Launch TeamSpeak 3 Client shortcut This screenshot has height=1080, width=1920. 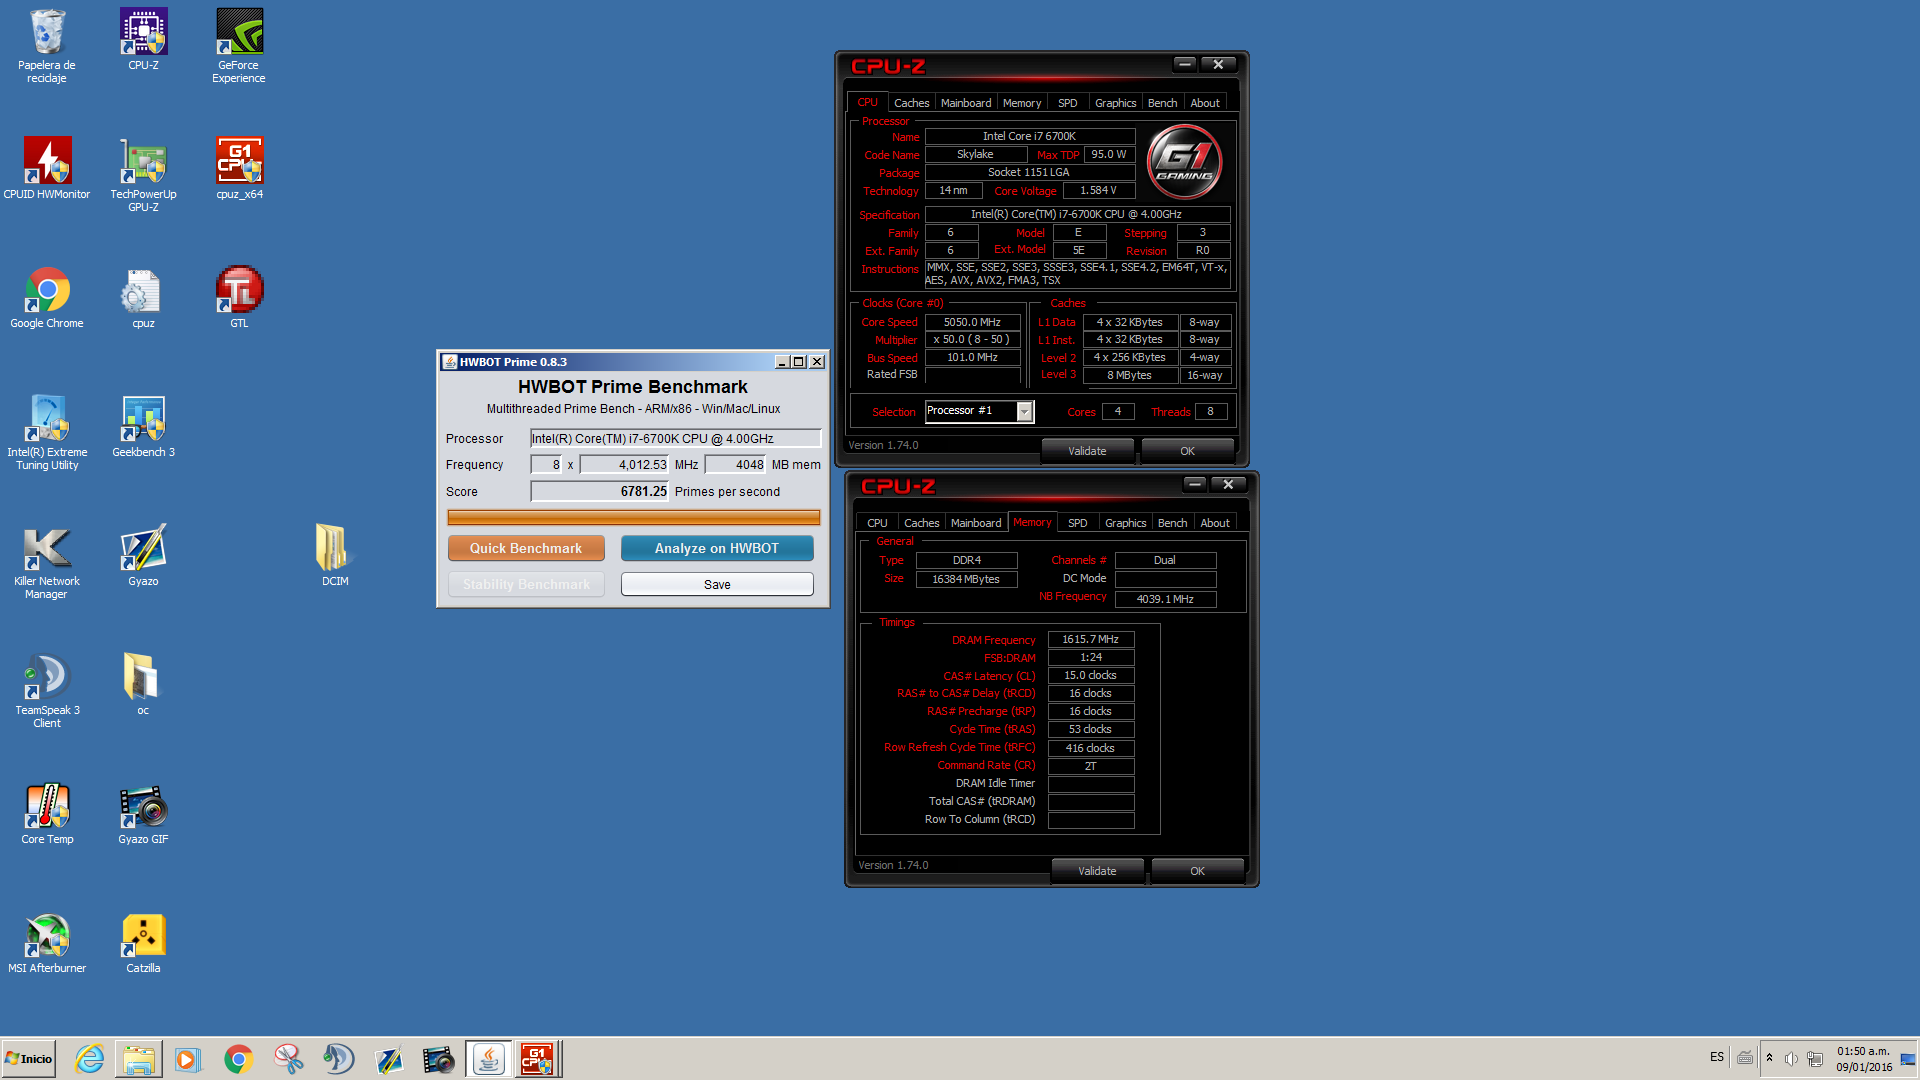tap(47, 691)
